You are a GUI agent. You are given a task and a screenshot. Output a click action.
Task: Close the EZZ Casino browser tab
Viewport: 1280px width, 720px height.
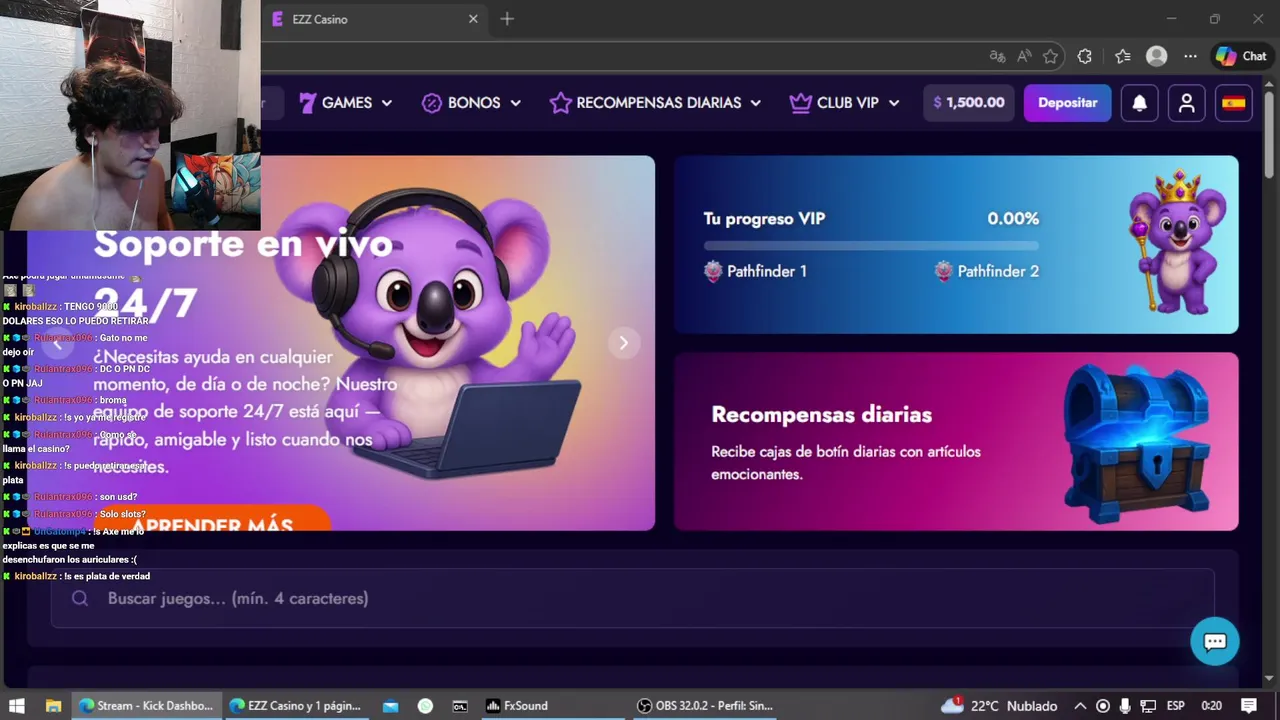(473, 19)
